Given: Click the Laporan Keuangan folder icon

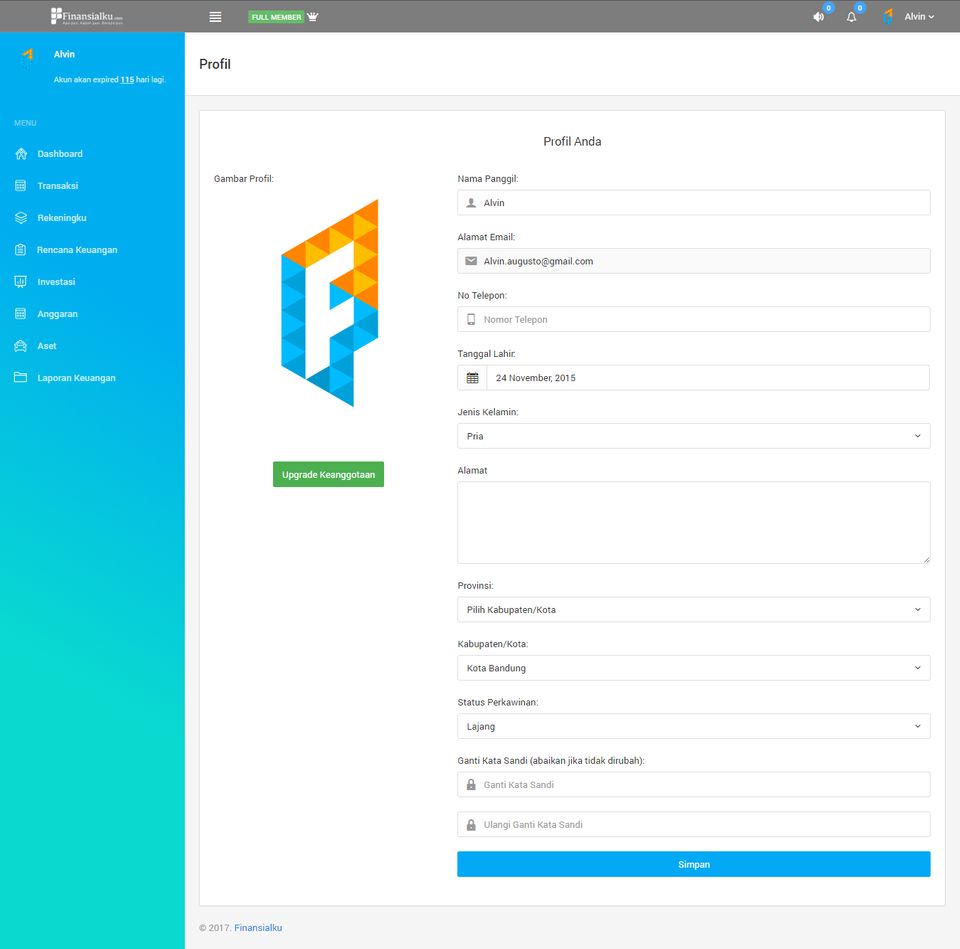Looking at the screenshot, I should pos(20,377).
